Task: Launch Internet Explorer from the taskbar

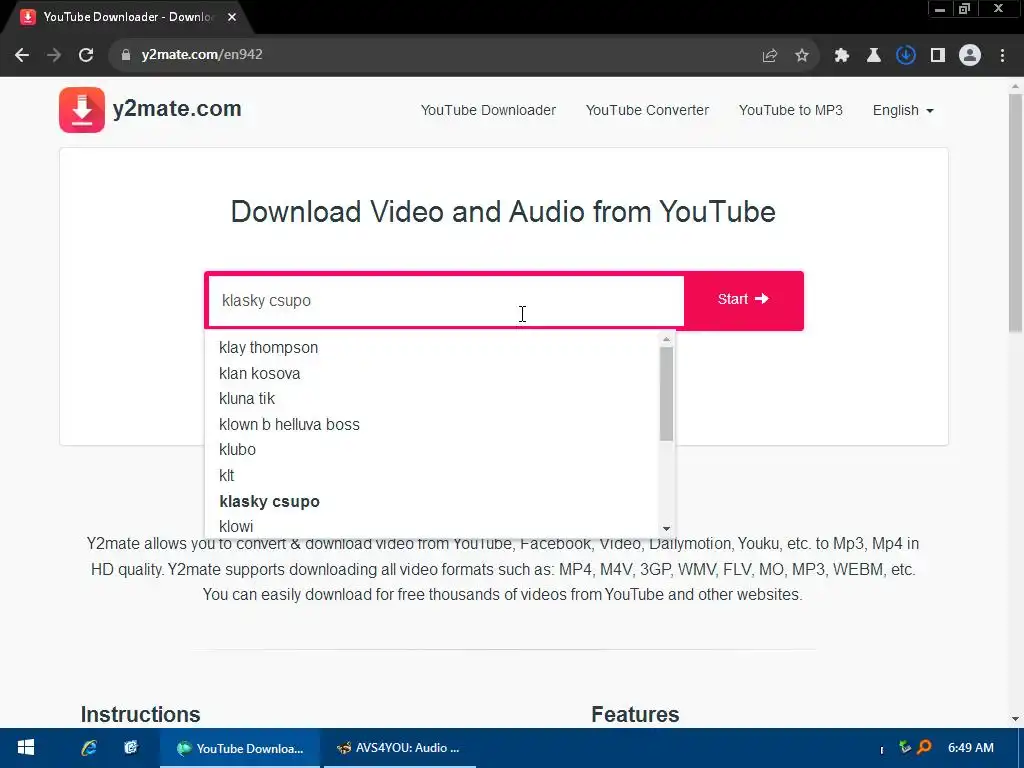Action: 89,748
